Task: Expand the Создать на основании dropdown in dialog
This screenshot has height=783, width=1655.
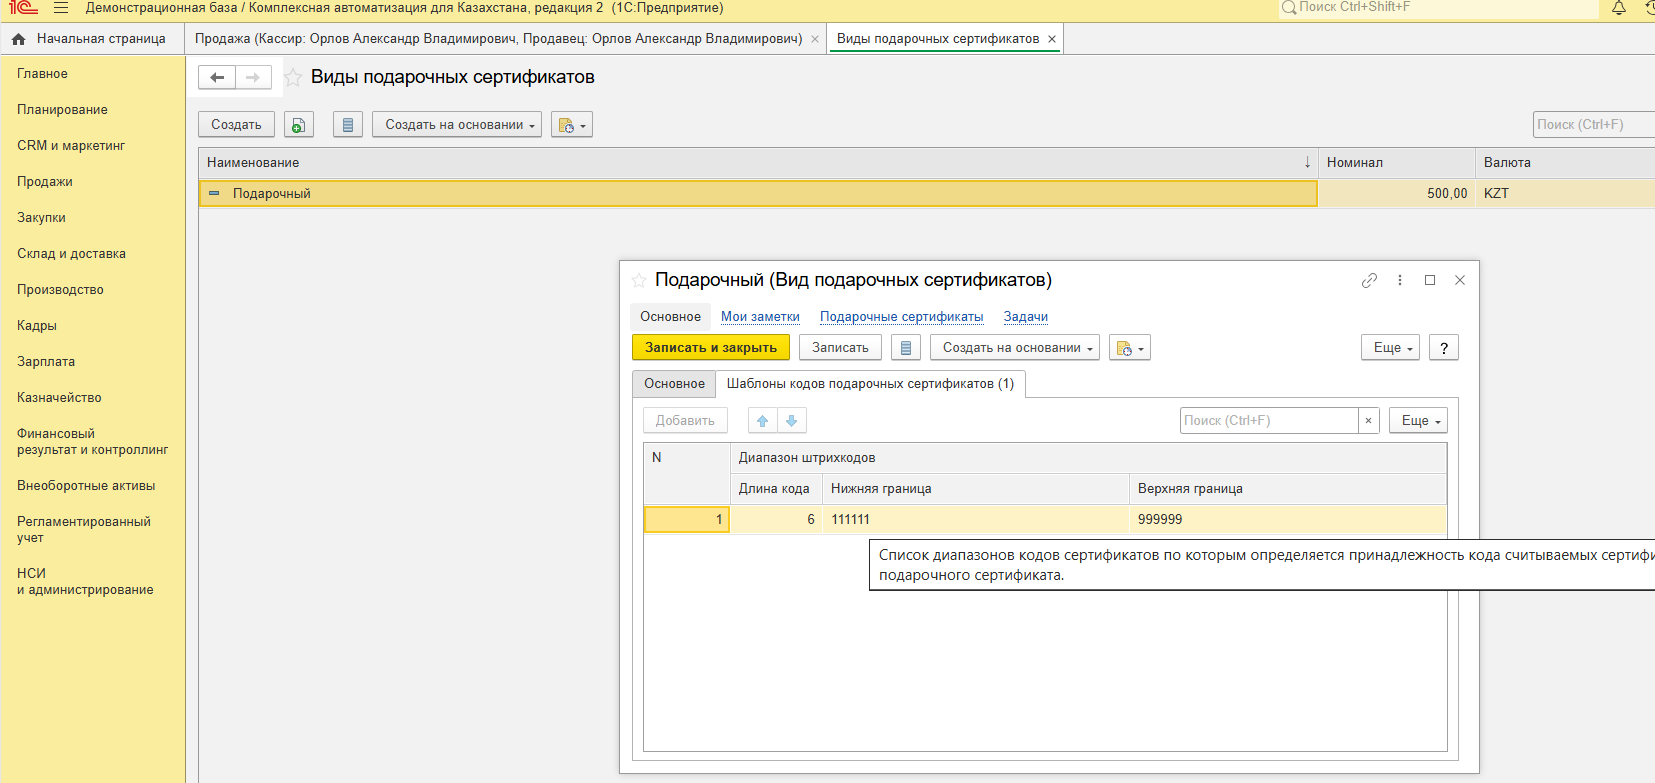Action: (1015, 348)
